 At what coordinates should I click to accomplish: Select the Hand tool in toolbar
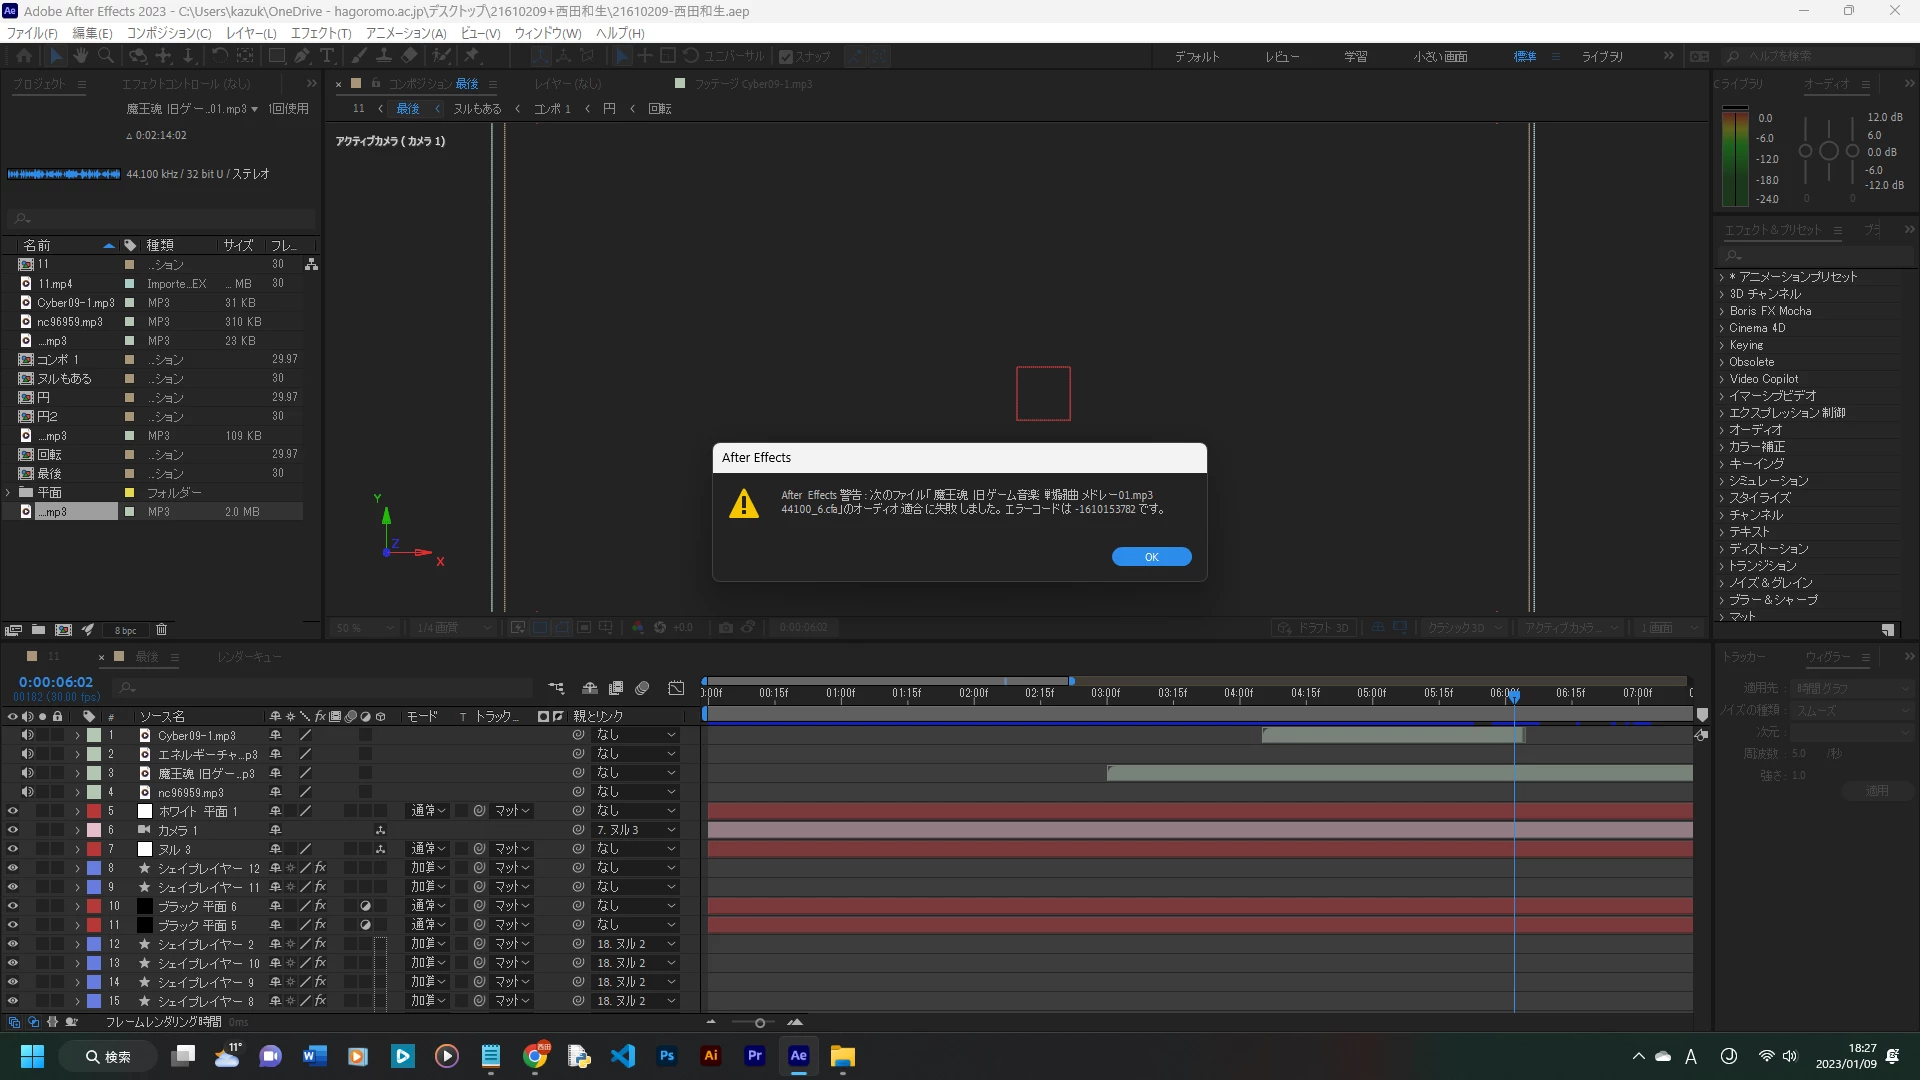click(80, 56)
